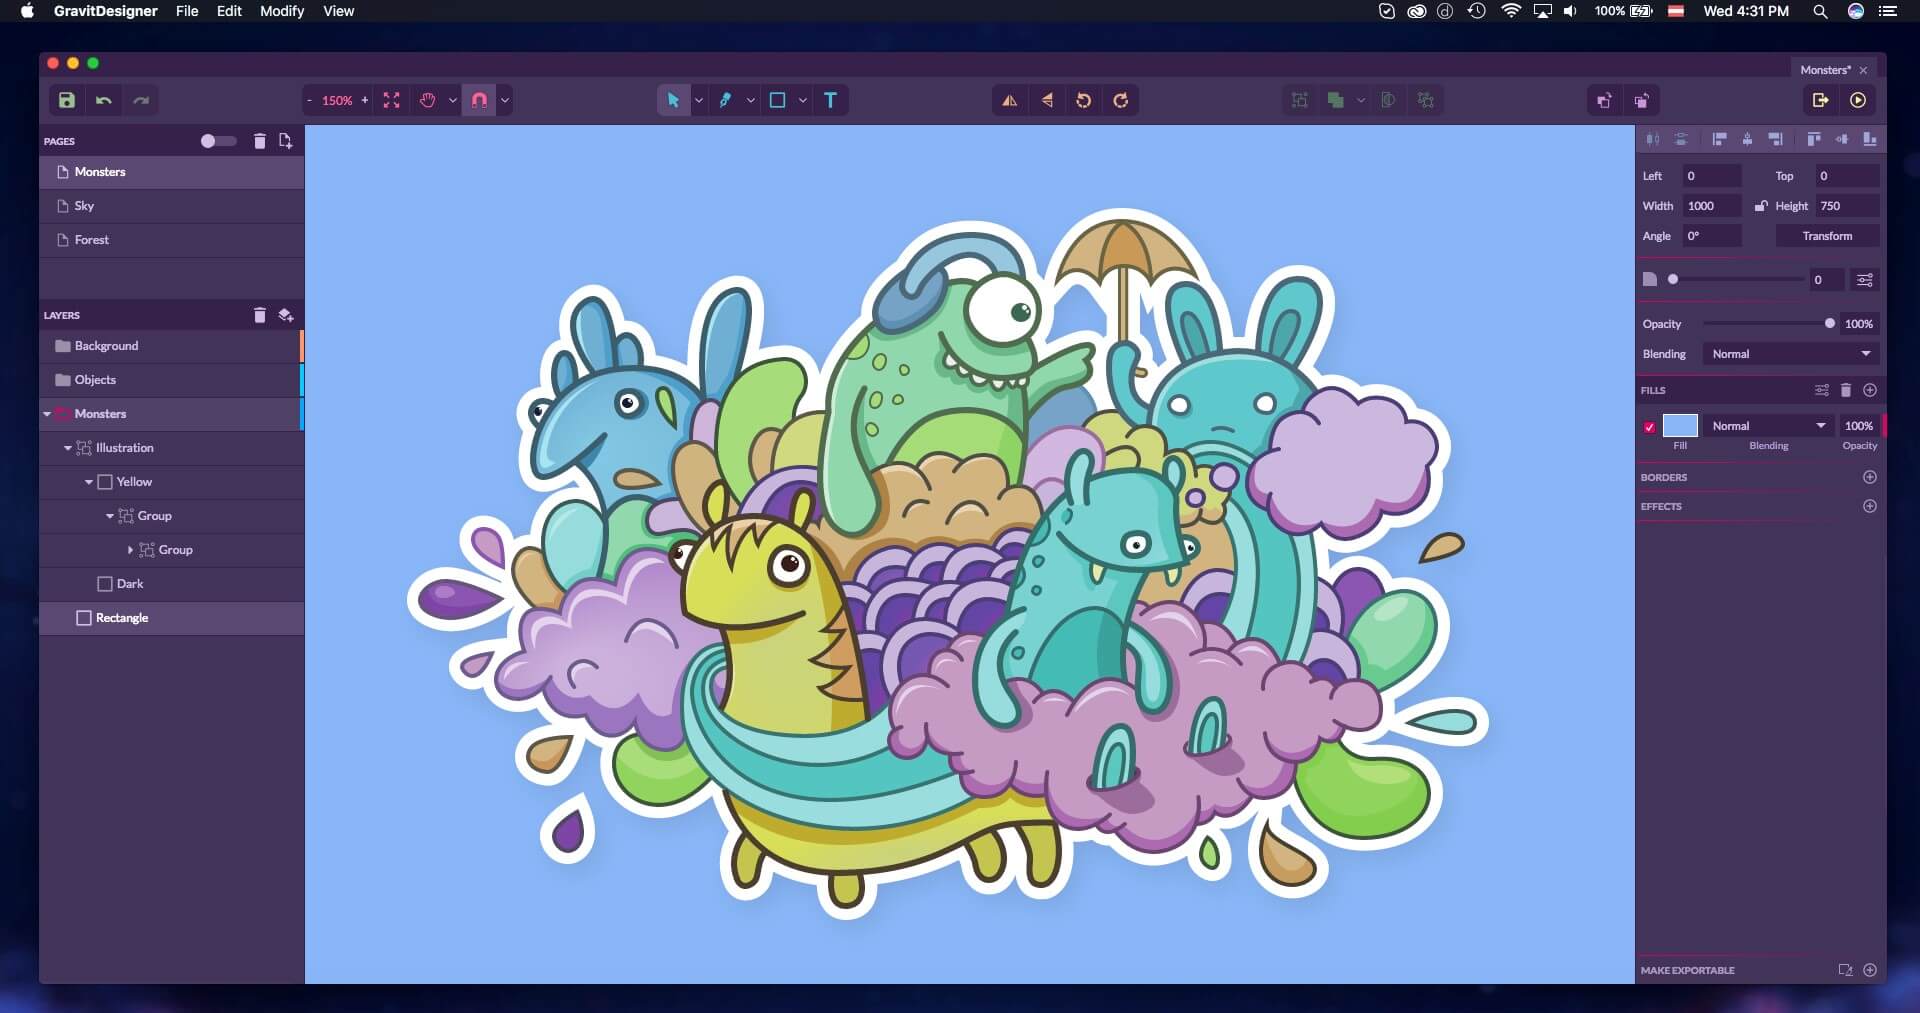Open the Blending mode dropdown
The width and height of the screenshot is (1920, 1013).
pos(1790,353)
